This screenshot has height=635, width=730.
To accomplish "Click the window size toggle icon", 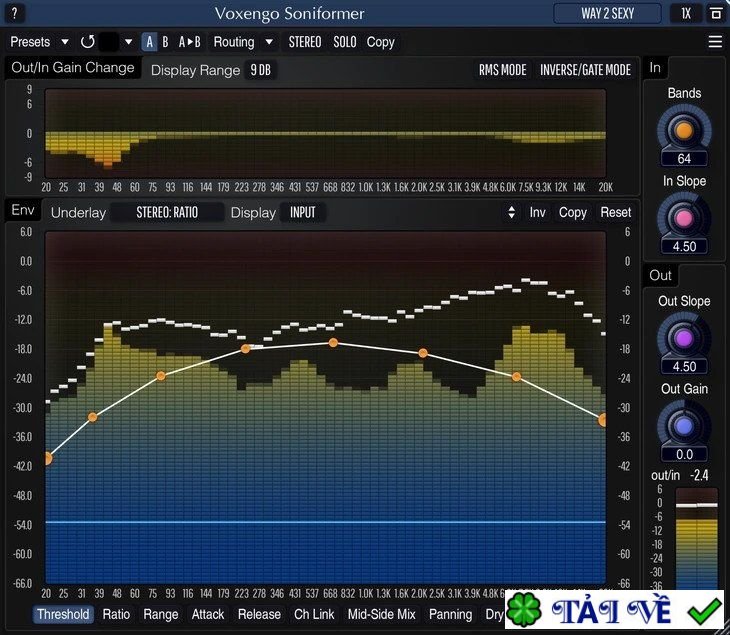I will (716, 13).
